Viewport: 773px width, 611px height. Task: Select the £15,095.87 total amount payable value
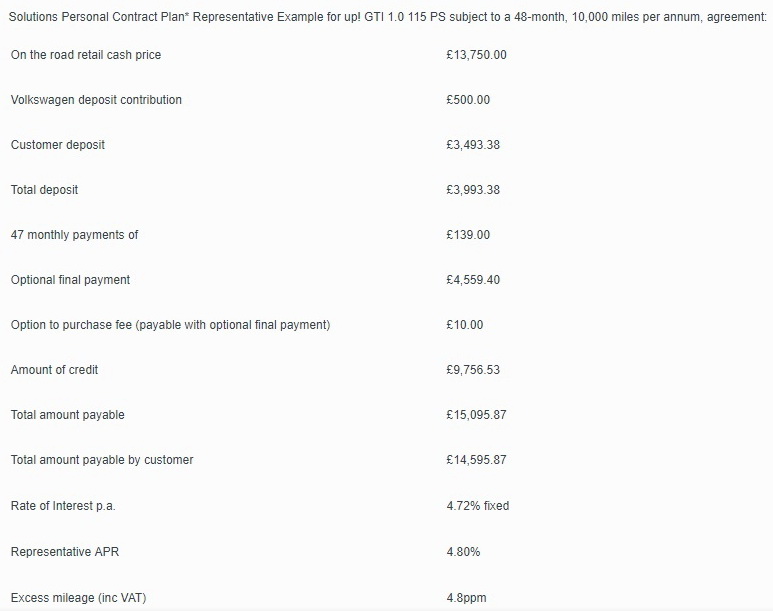click(x=476, y=415)
